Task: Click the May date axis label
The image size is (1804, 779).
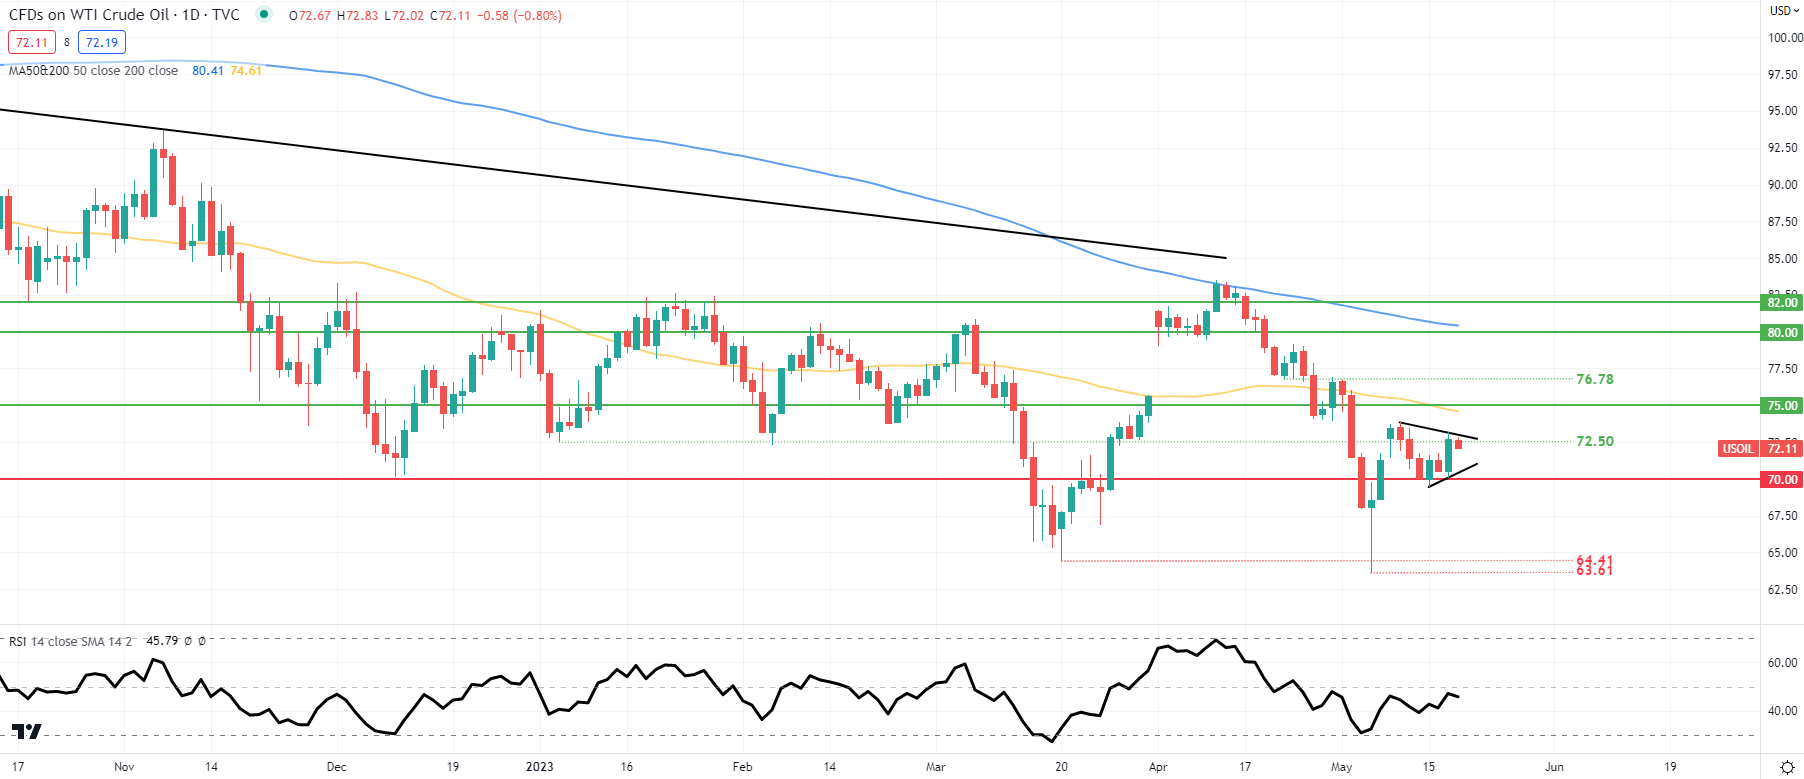Action: (x=1341, y=767)
